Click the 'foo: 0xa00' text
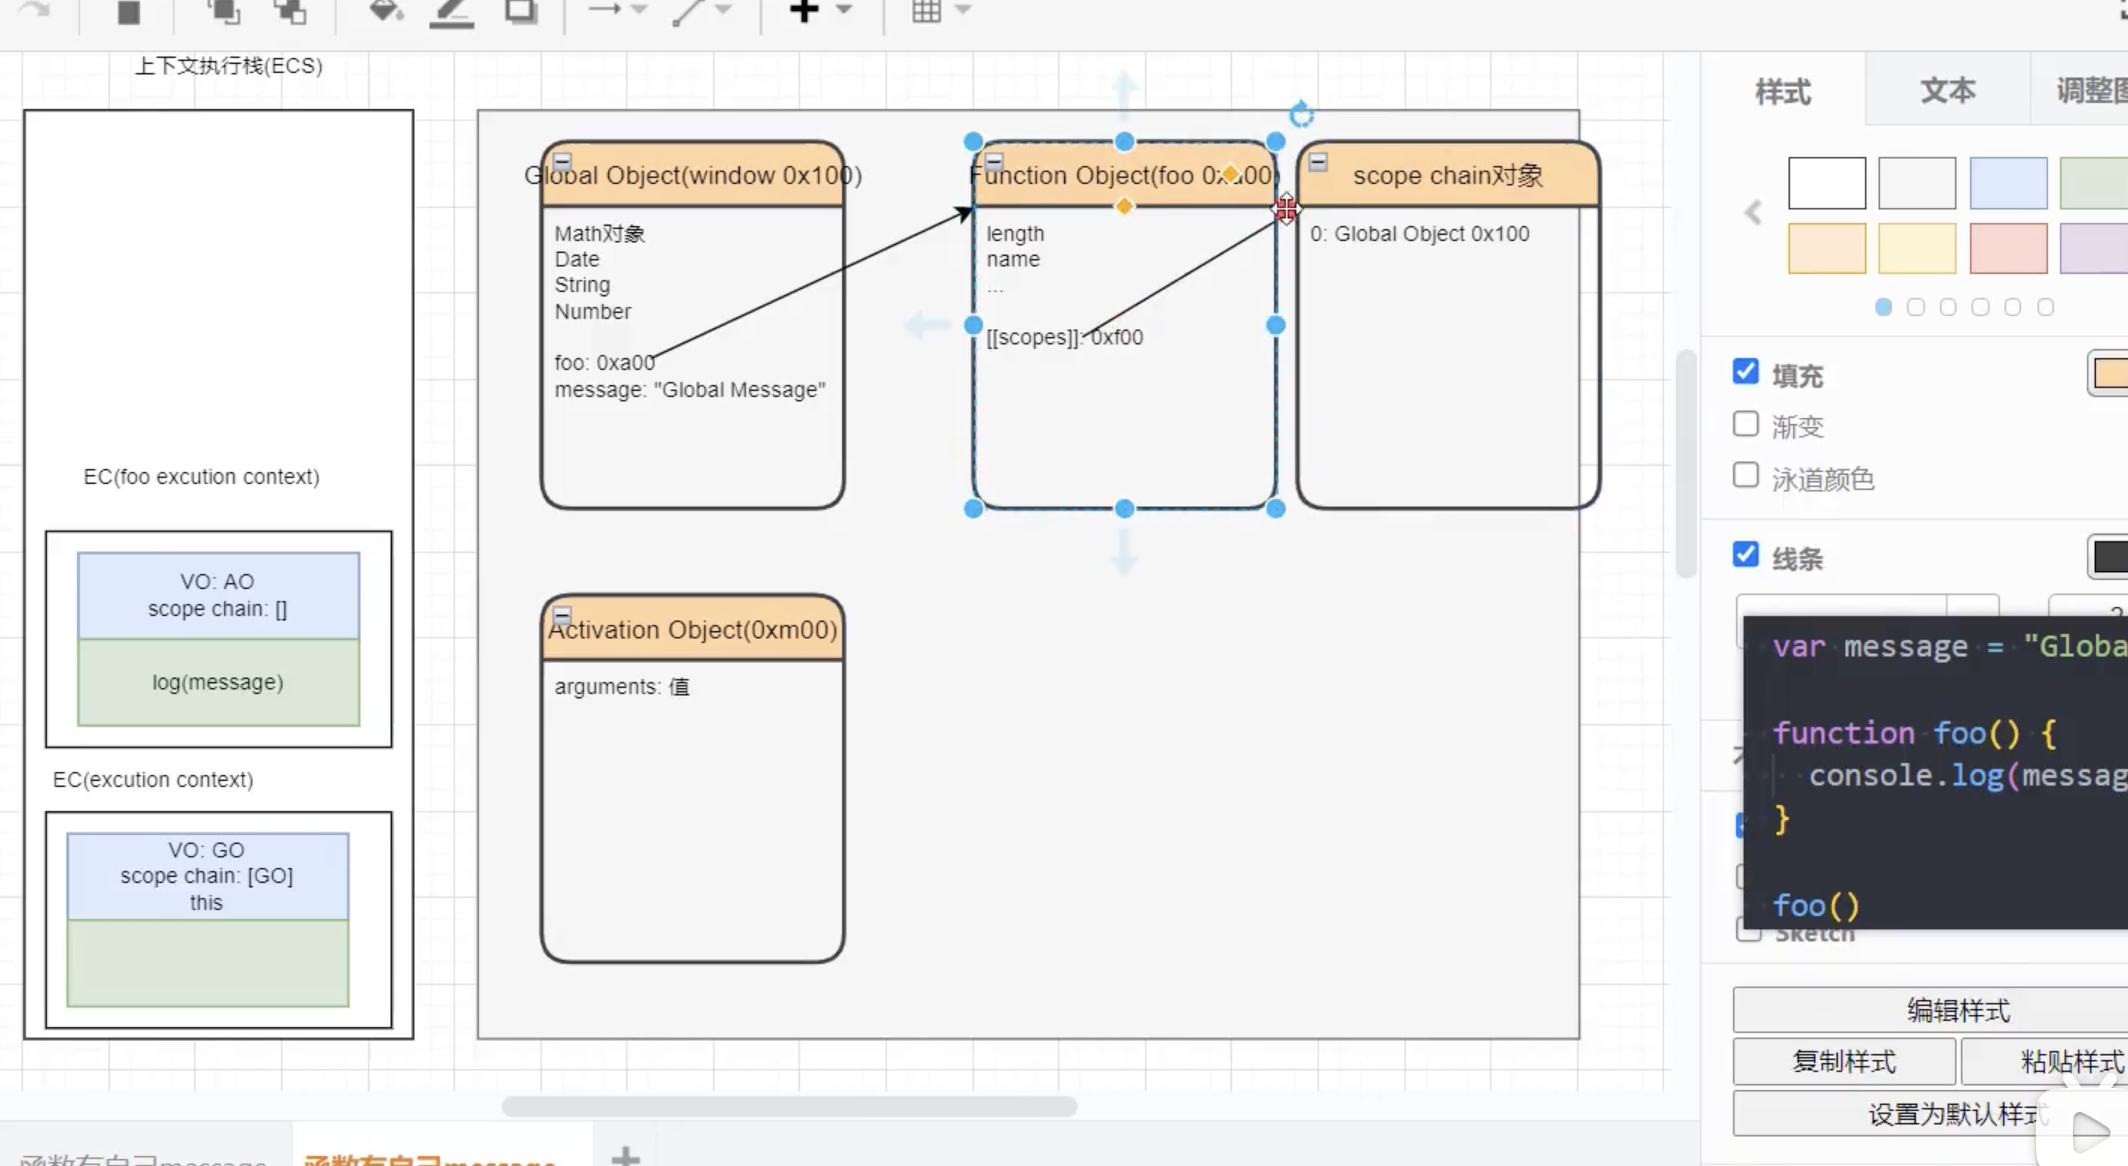 605,363
